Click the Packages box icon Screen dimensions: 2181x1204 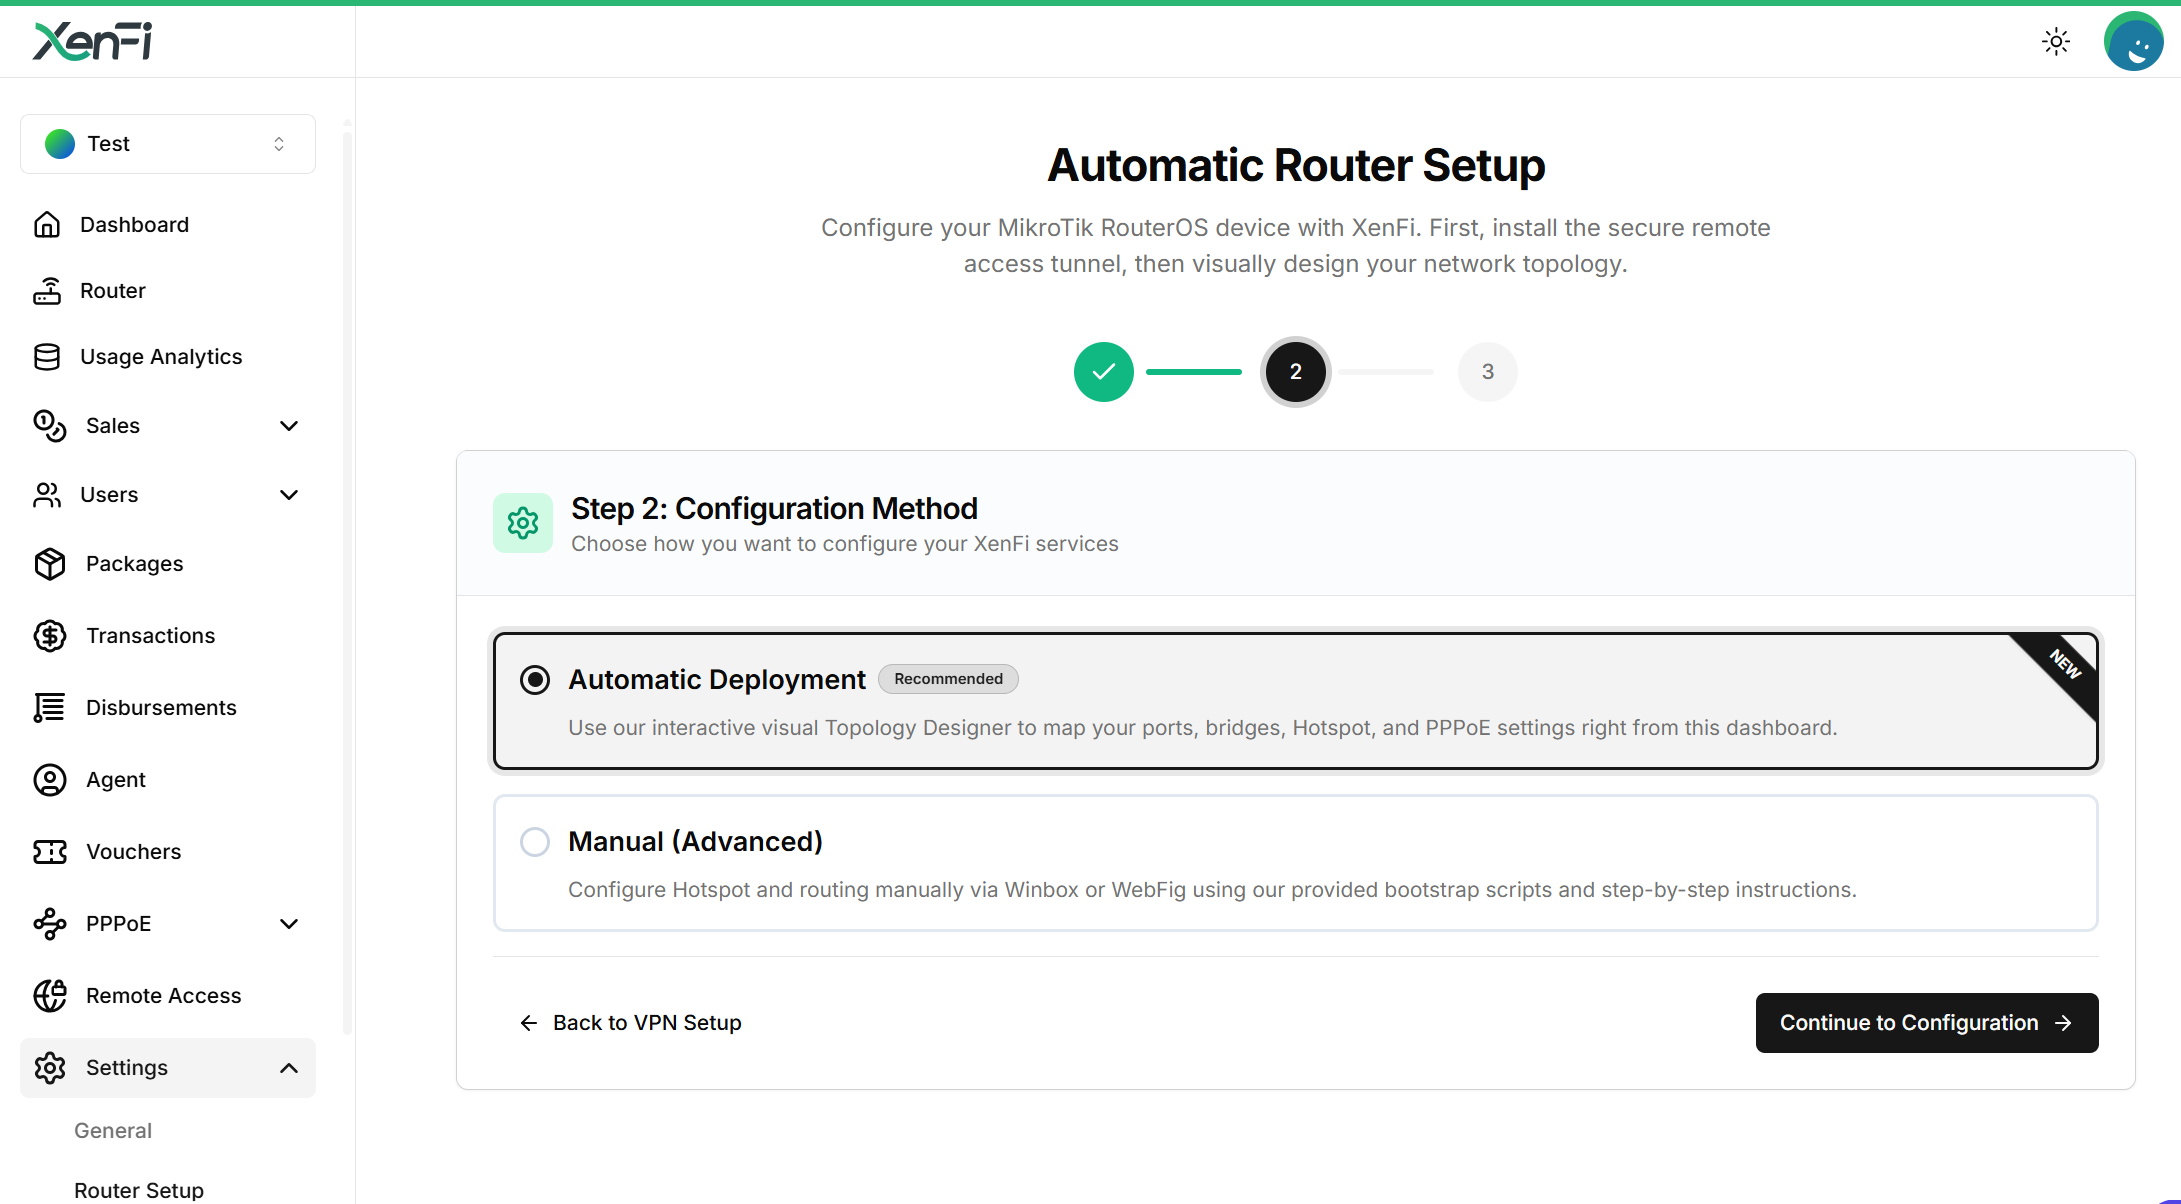49,564
